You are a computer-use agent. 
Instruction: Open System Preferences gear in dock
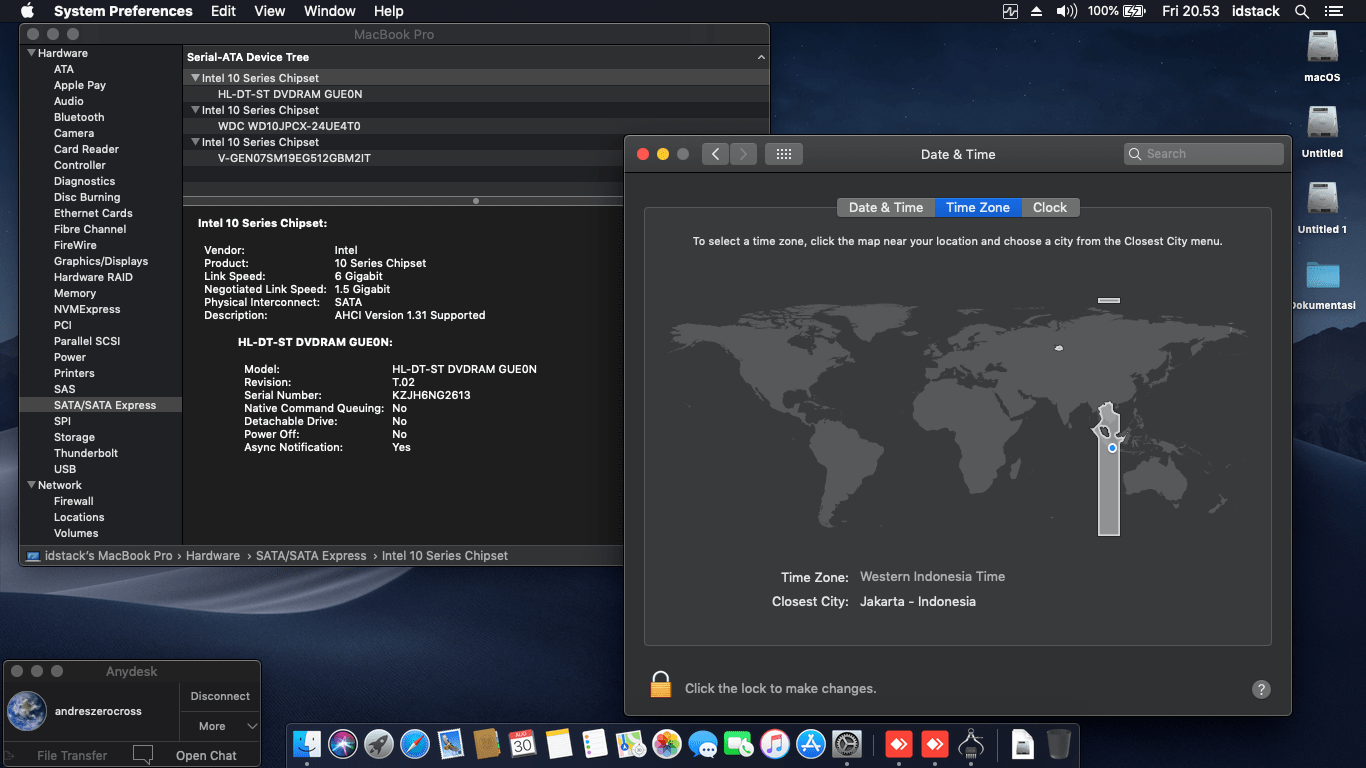tap(847, 743)
